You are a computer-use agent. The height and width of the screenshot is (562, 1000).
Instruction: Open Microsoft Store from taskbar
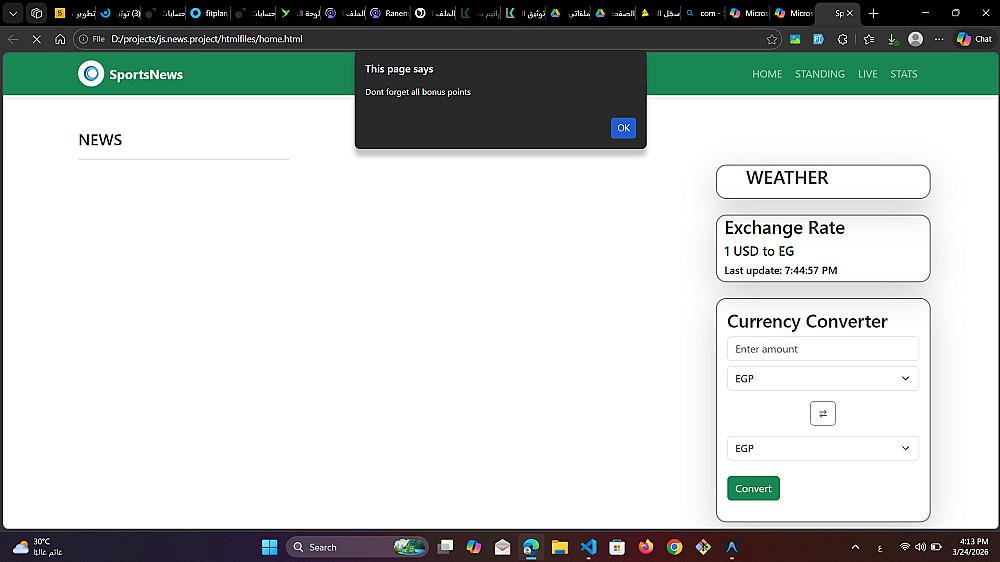[617, 547]
